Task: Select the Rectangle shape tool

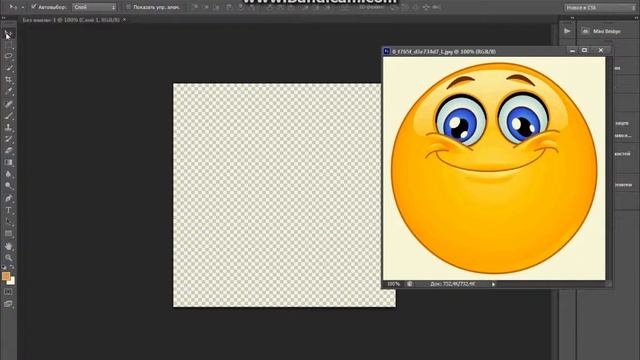Action: [9, 234]
